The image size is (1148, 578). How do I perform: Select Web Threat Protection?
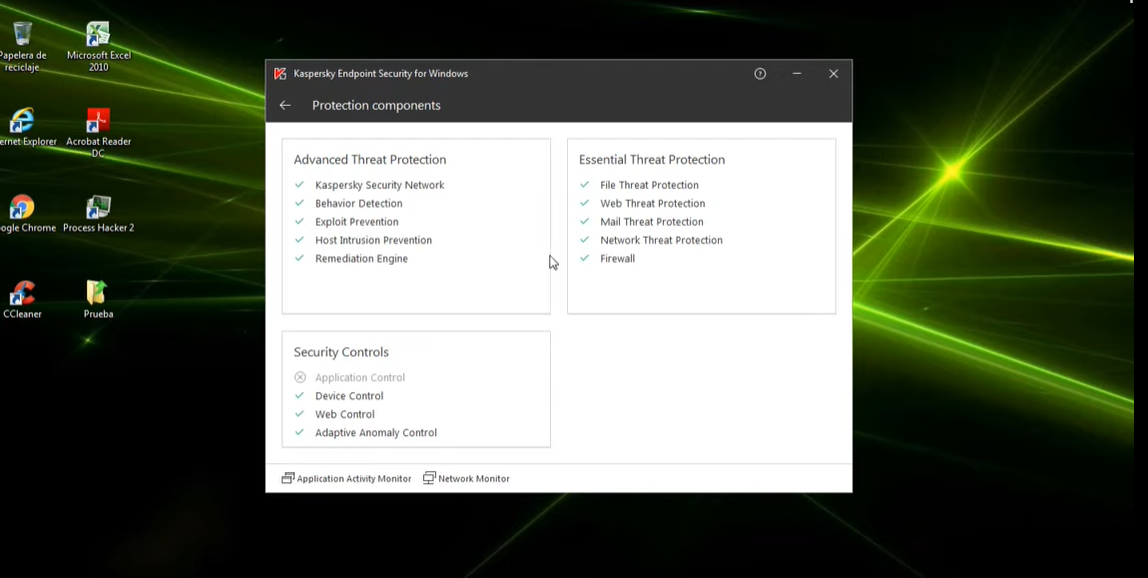[652, 204]
